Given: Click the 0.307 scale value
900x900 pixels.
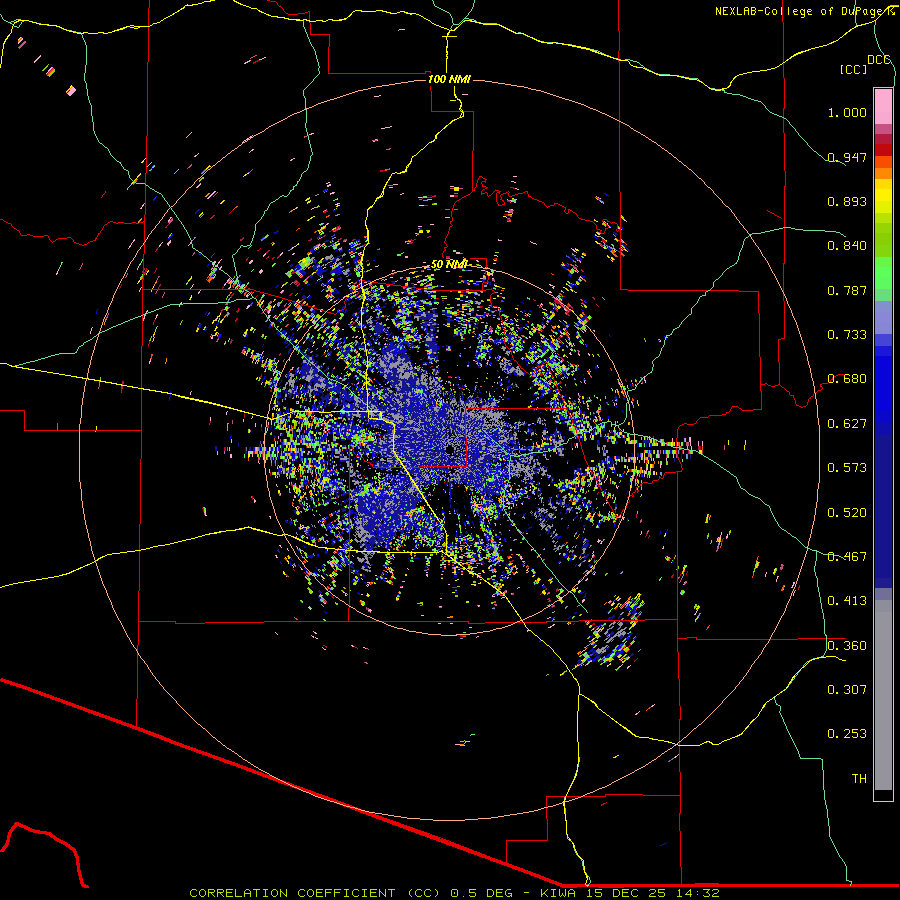Looking at the screenshot, I should click(x=847, y=690).
